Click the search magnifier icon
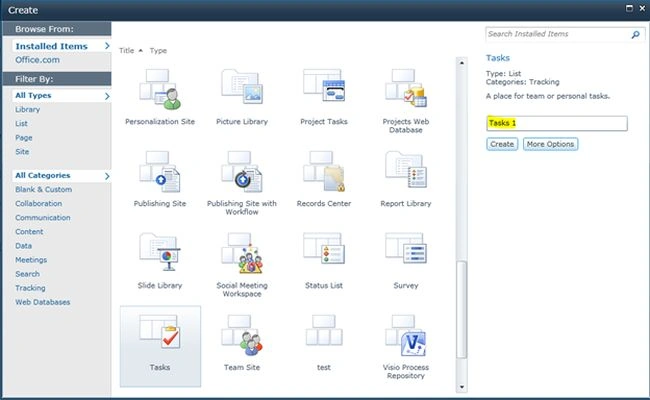The image size is (650, 400). [x=635, y=34]
